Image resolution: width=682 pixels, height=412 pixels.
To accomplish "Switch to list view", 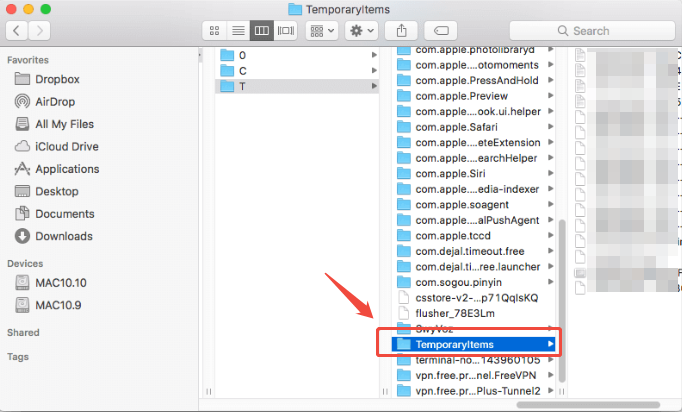I will 238,30.
